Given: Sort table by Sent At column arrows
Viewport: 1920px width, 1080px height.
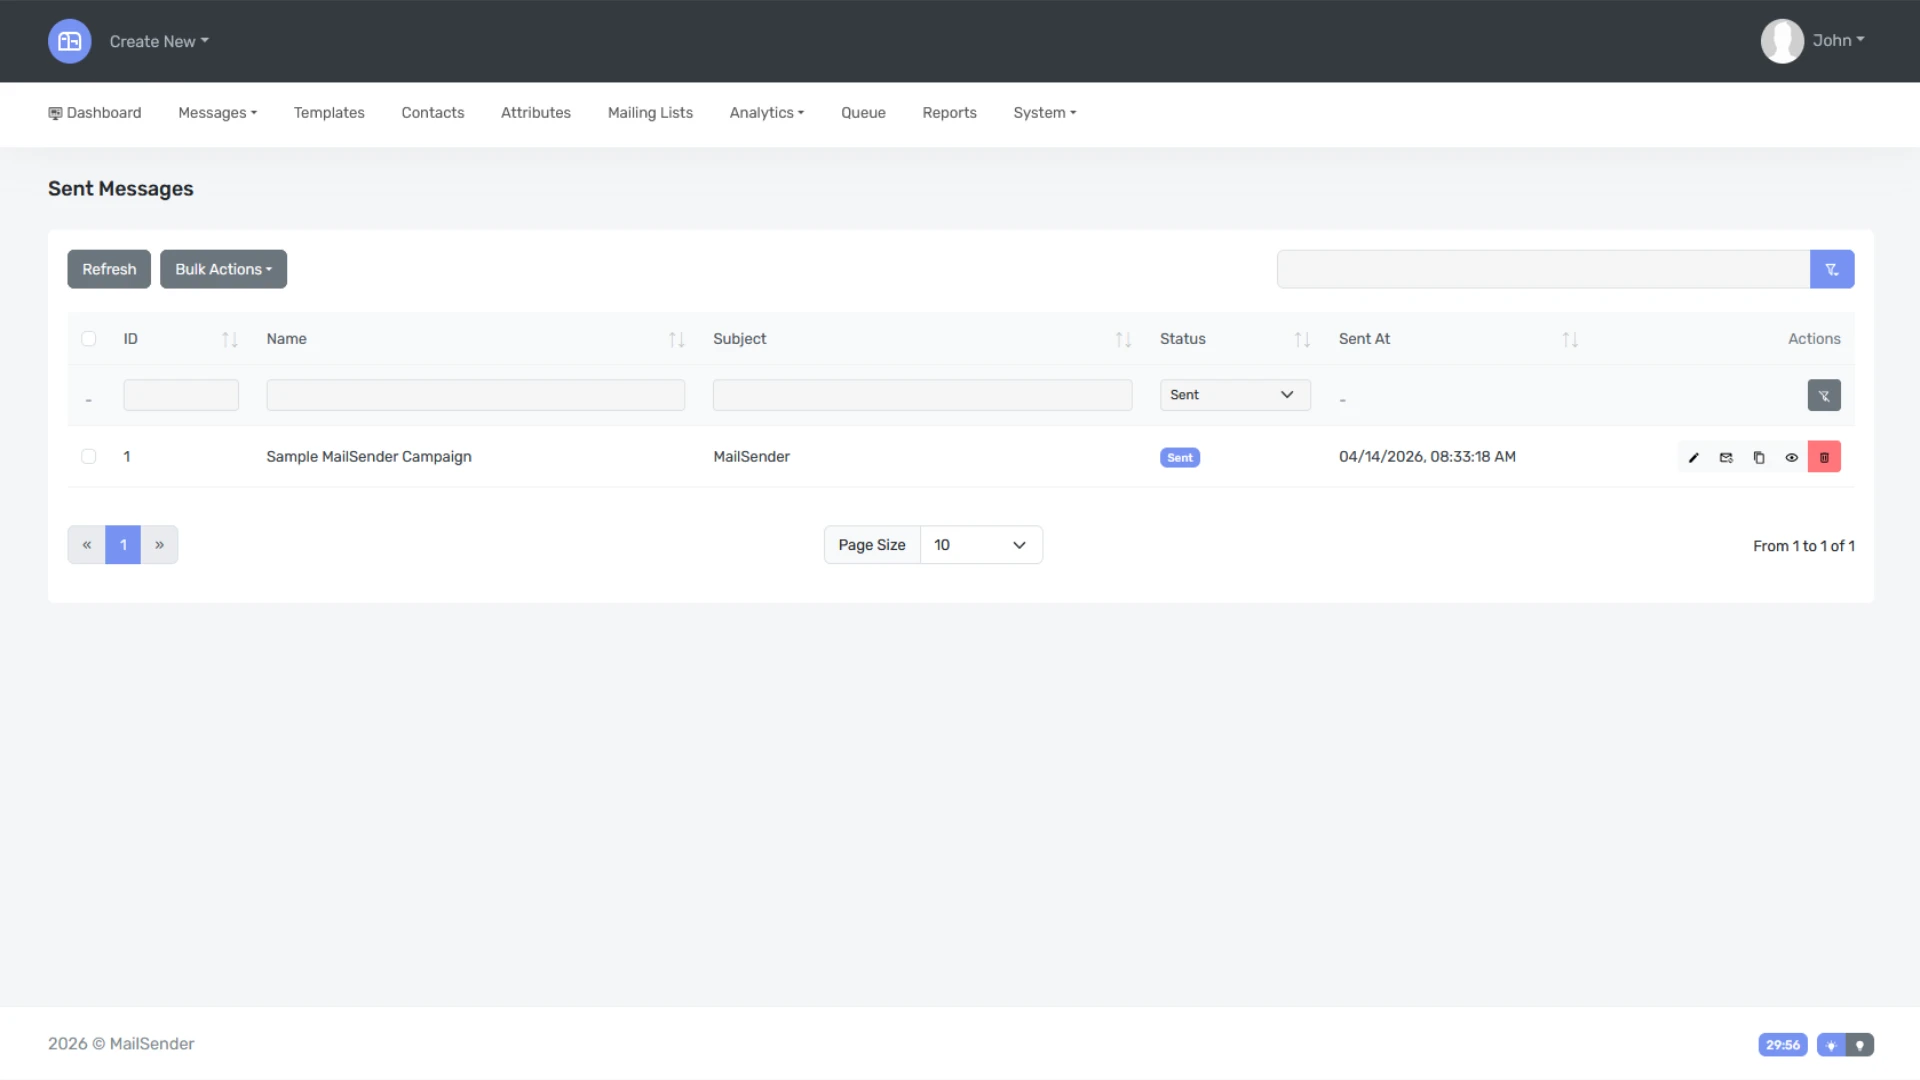Looking at the screenshot, I should coord(1570,340).
